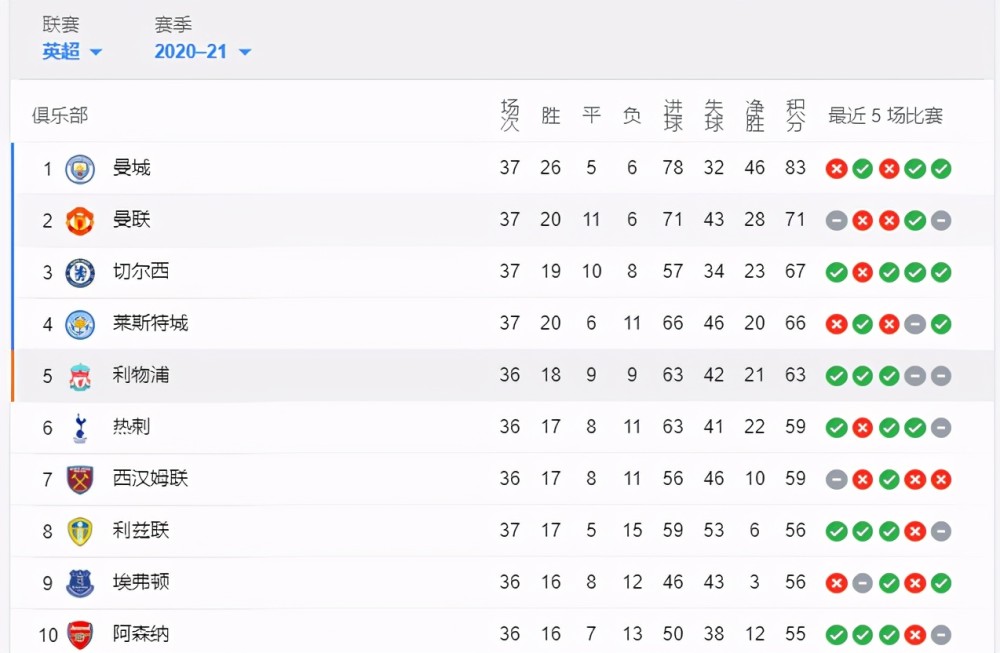Click the 积分 points column header
This screenshot has height=653, width=1000.
click(795, 115)
